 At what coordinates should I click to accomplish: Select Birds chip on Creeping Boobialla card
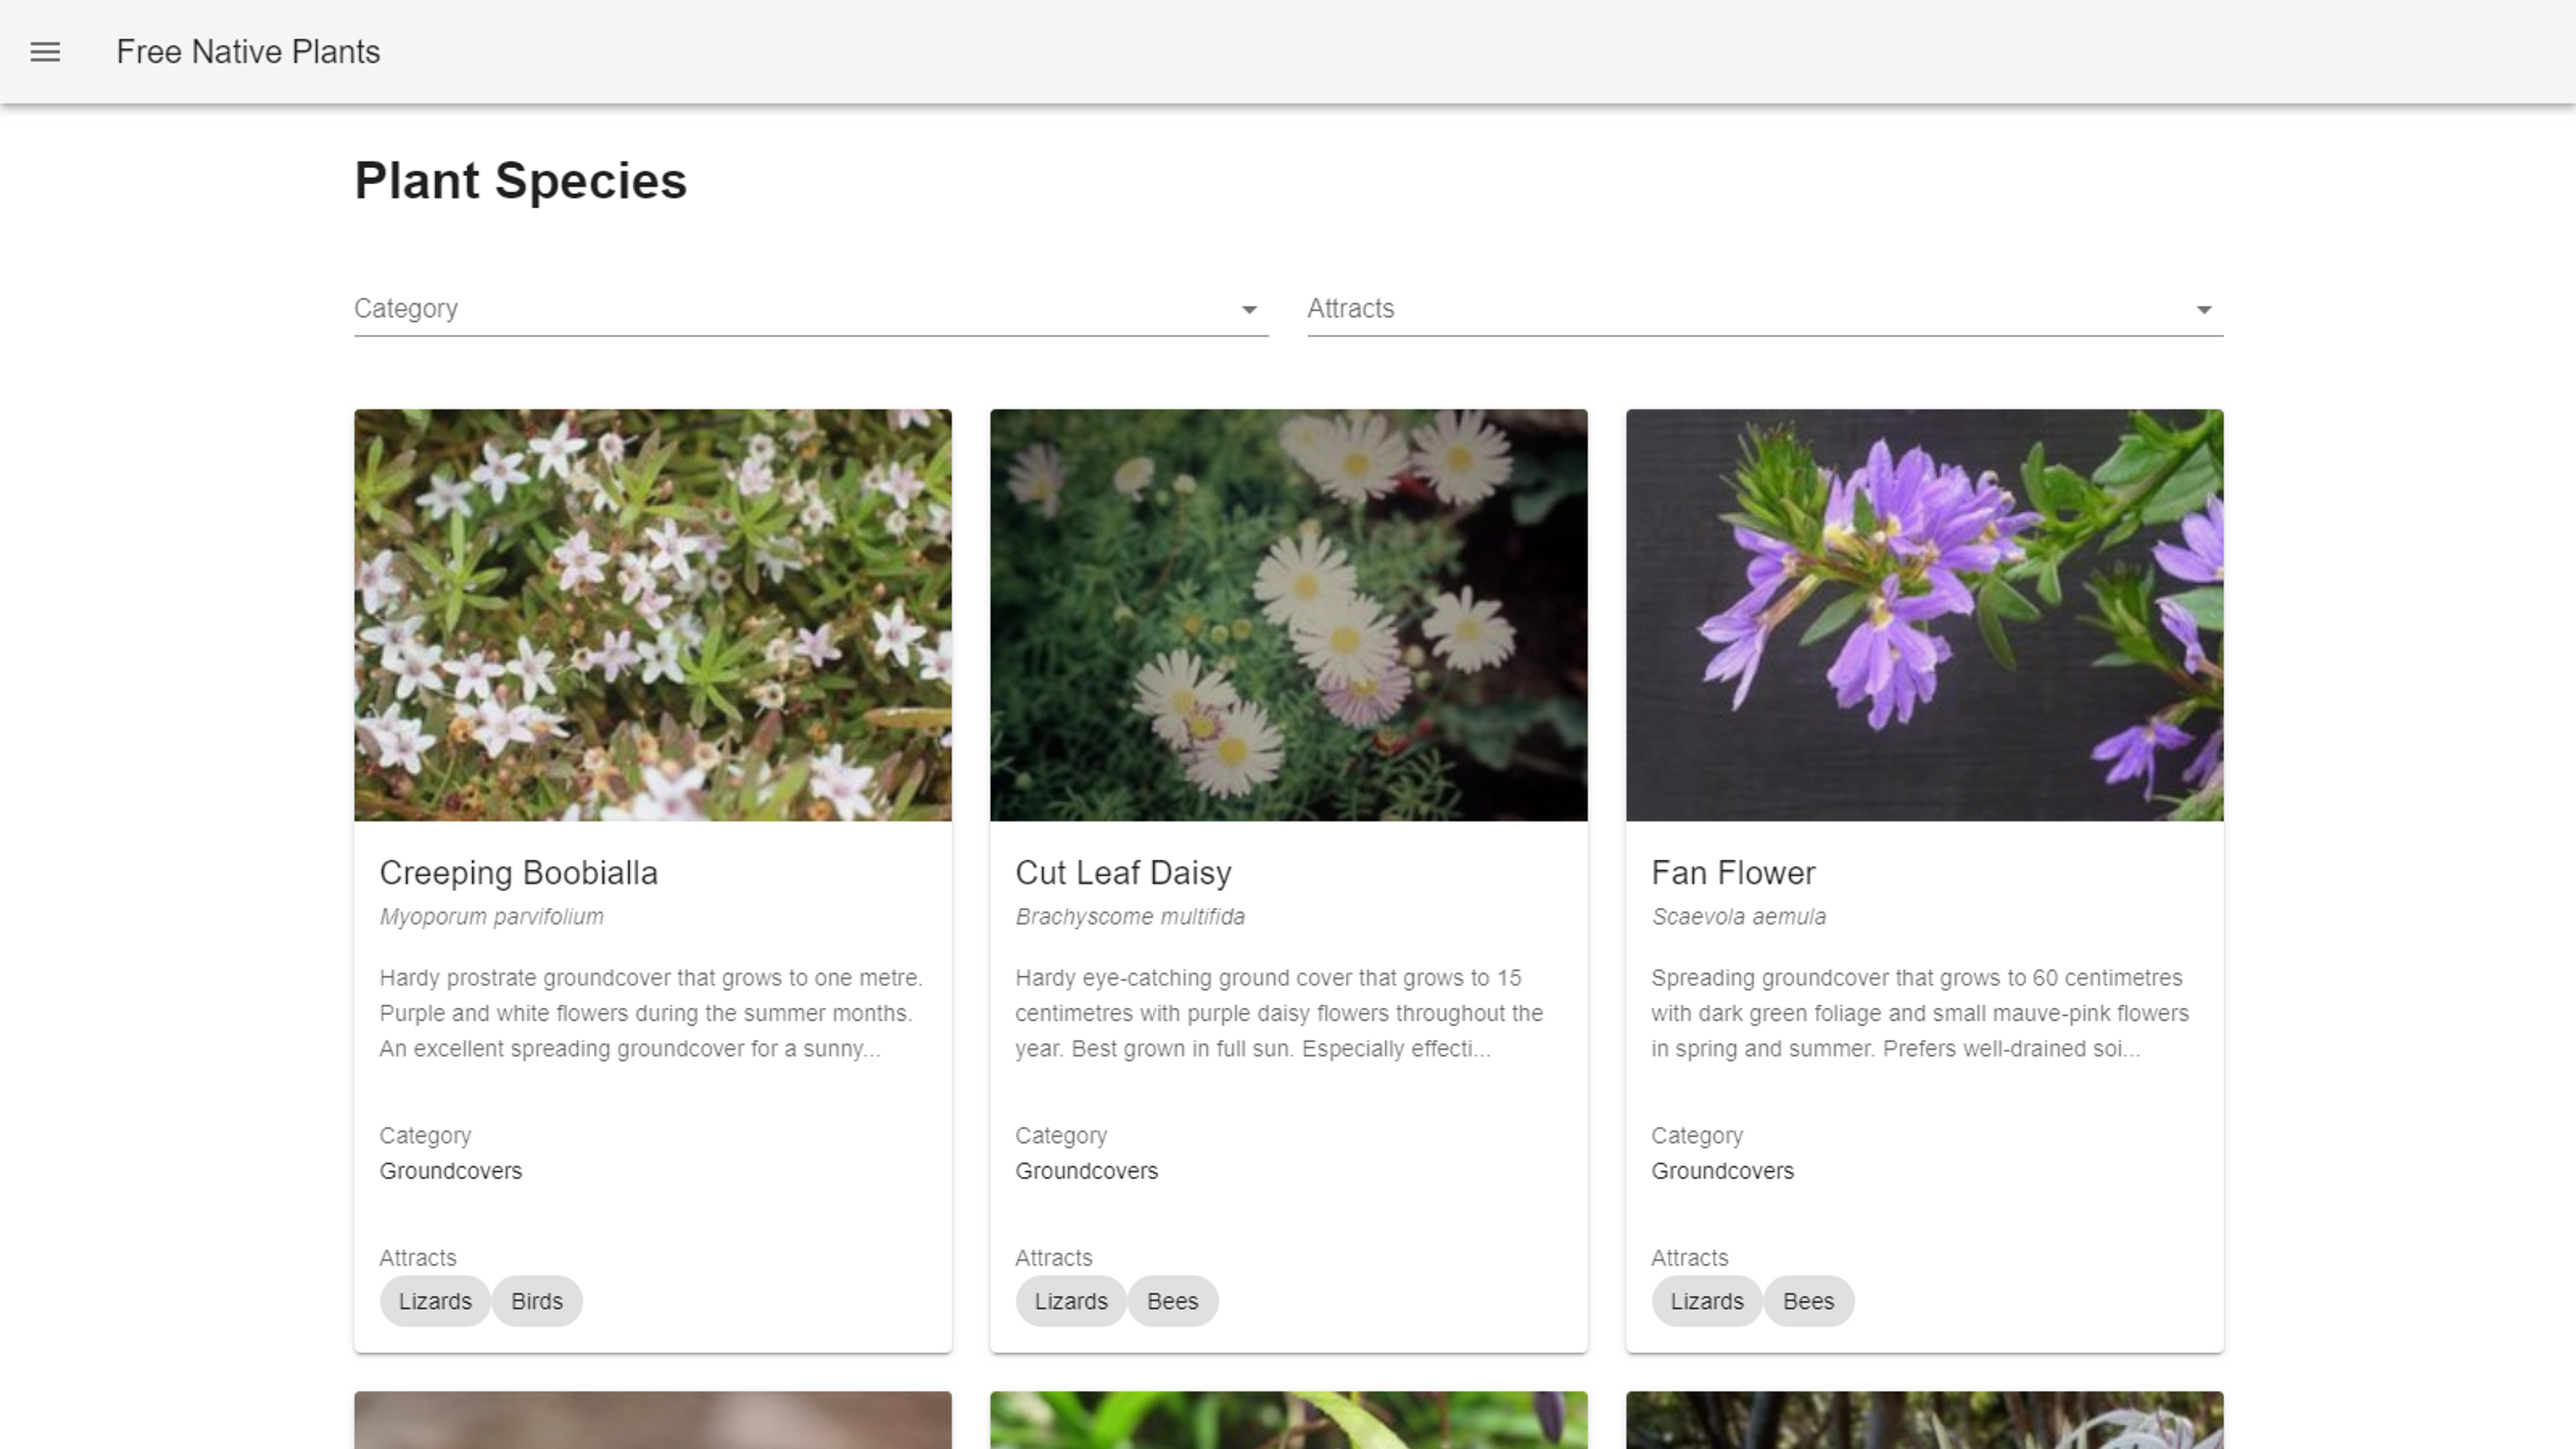537,1301
